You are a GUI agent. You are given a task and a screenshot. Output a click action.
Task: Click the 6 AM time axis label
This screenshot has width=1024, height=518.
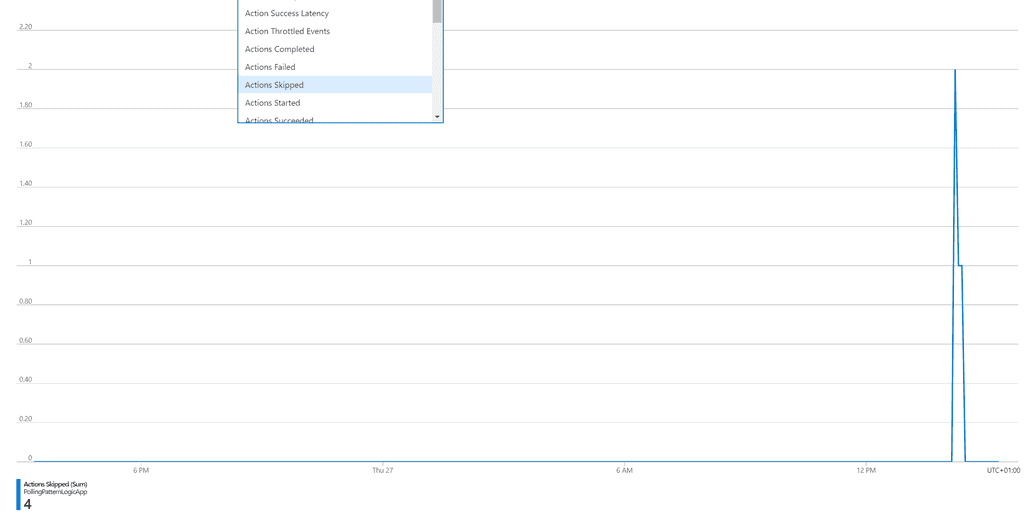pos(624,470)
